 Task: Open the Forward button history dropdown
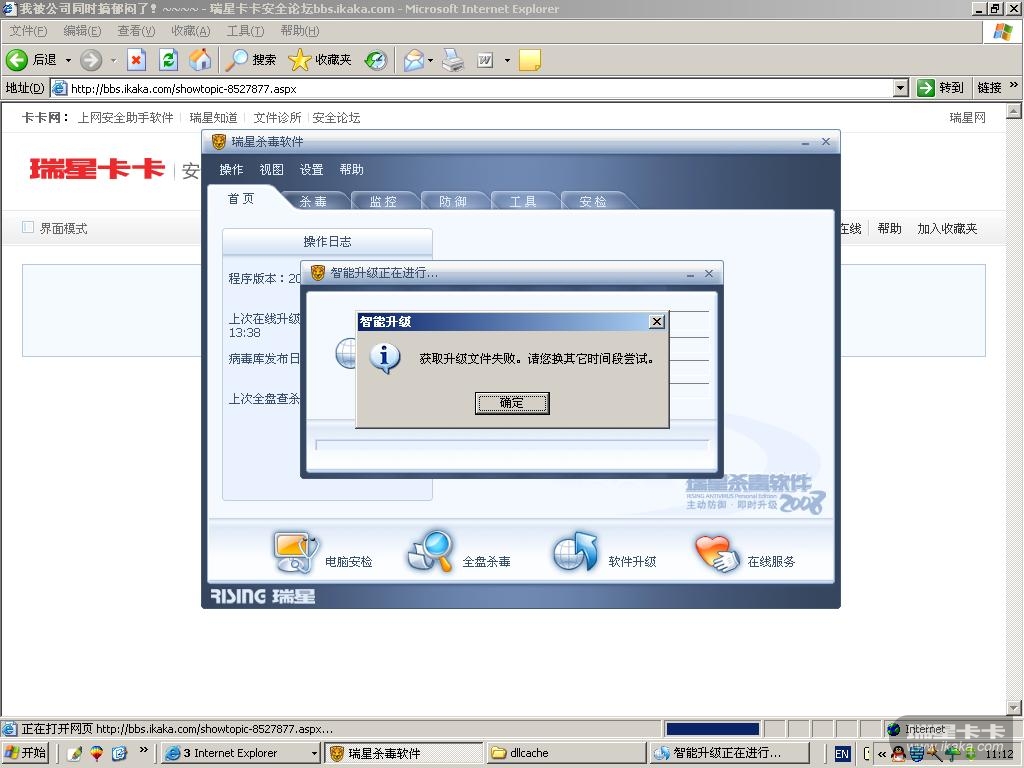click(113, 60)
